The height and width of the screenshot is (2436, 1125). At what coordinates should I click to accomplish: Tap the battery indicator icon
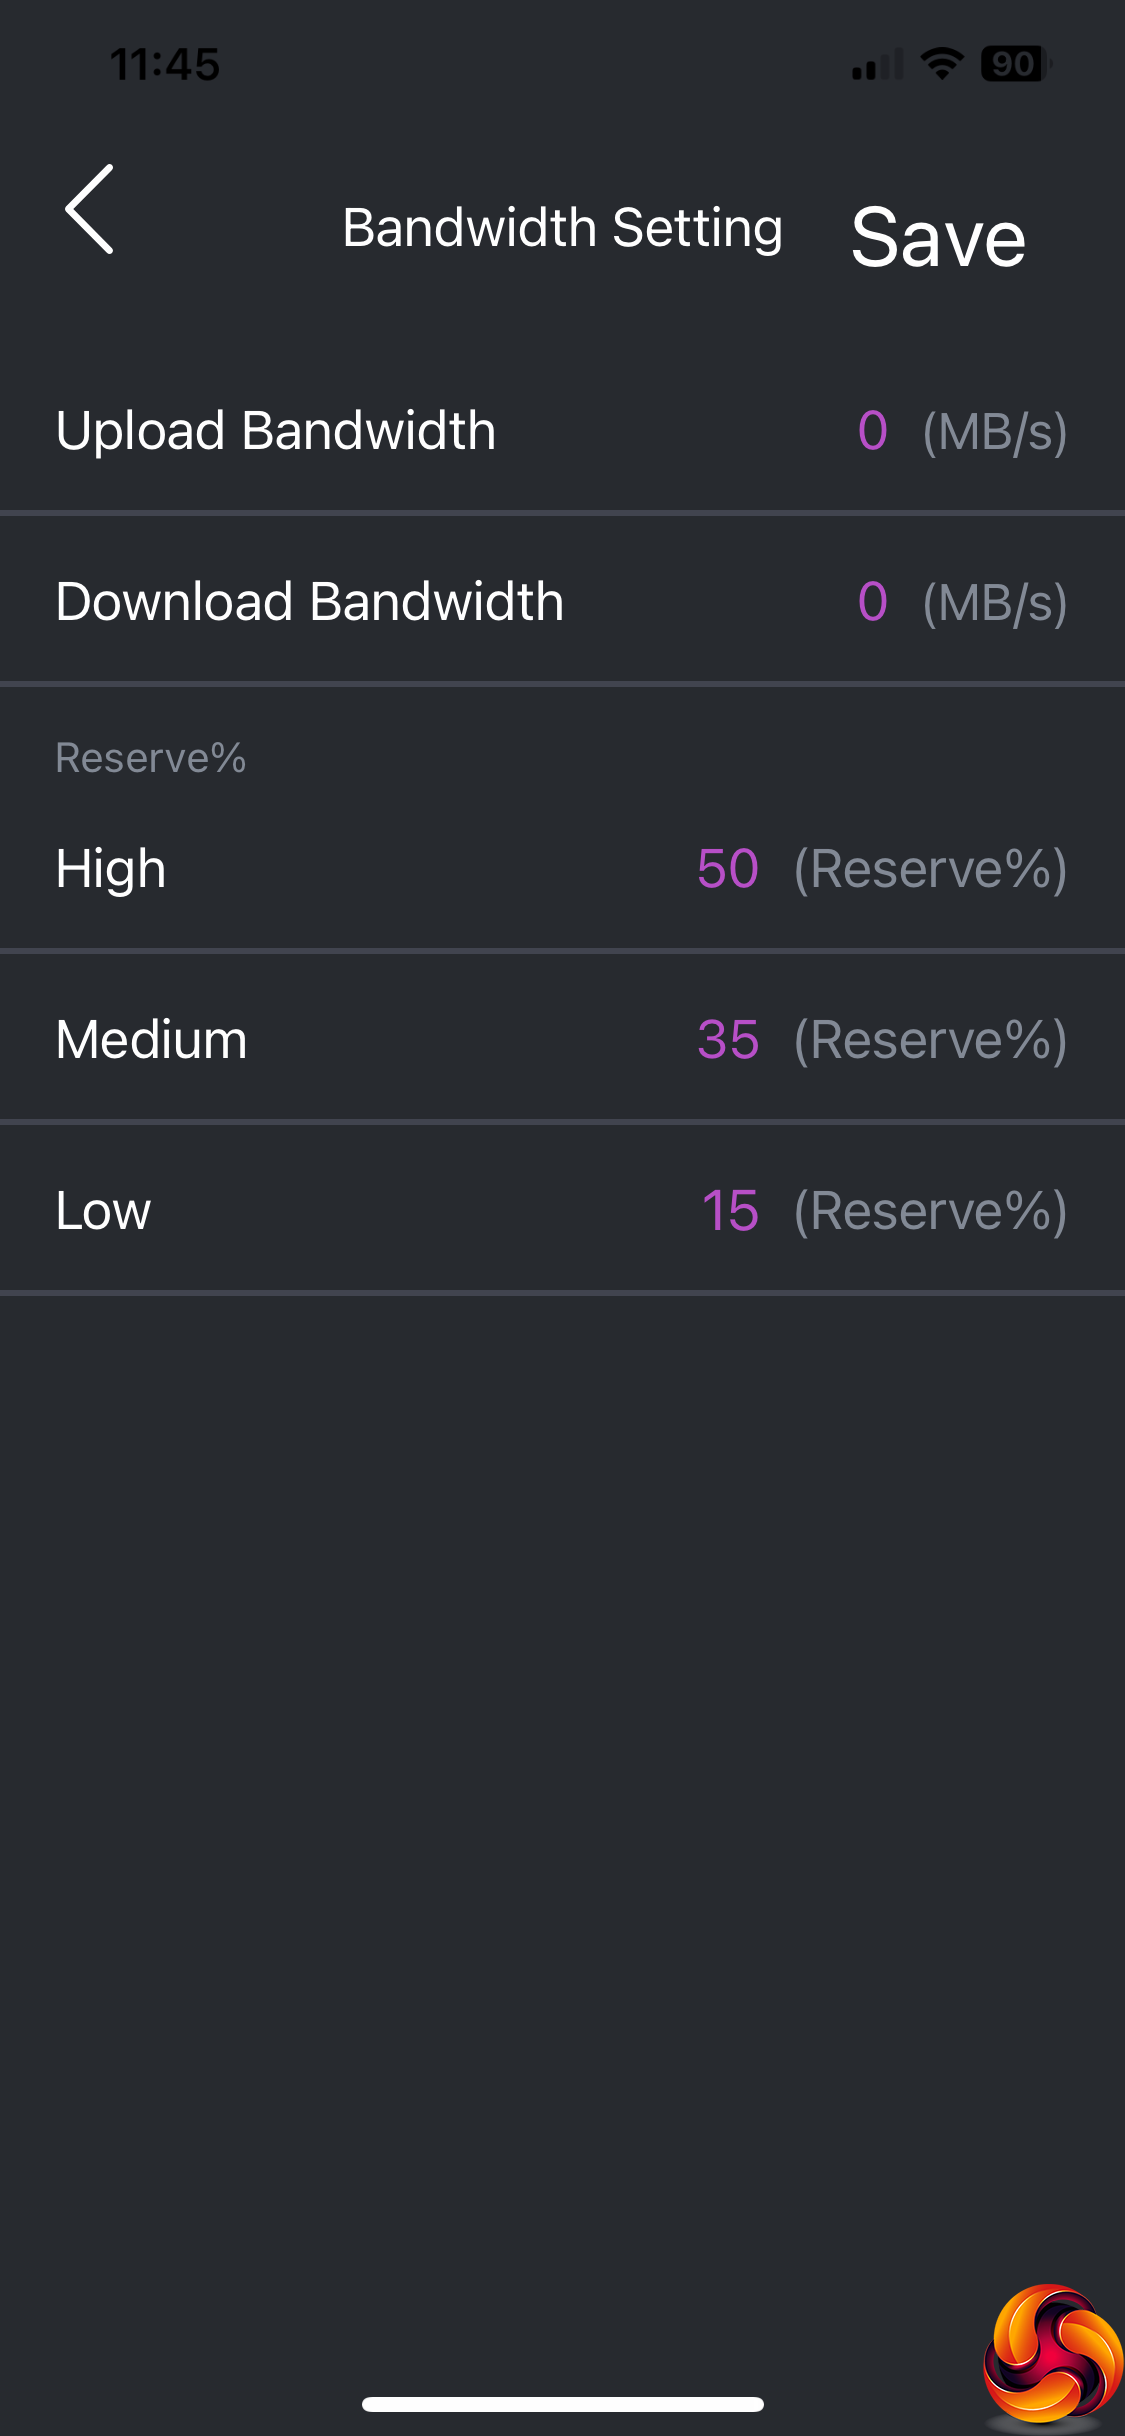click(x=1014, y=64)
